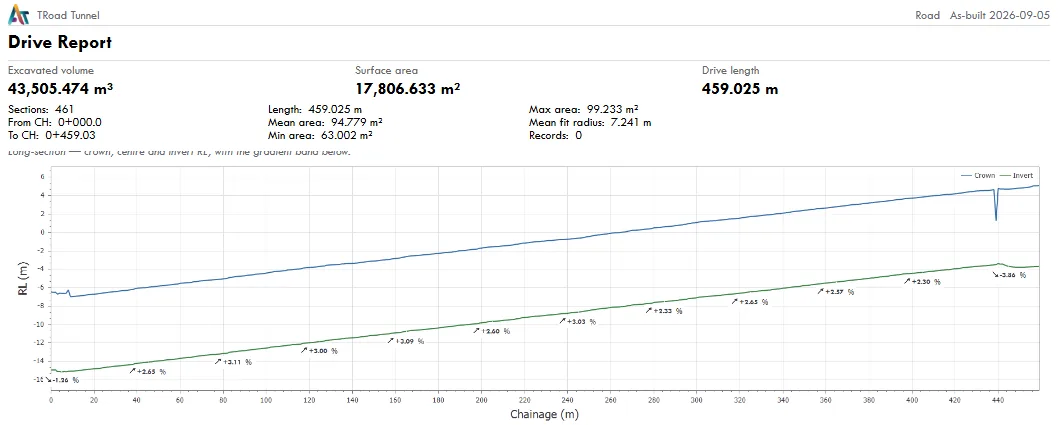Select the excavated volume value 43,505.474 m³
Image resolution: width=1058 pixels, height=425 pixels.
click(61, 88)
